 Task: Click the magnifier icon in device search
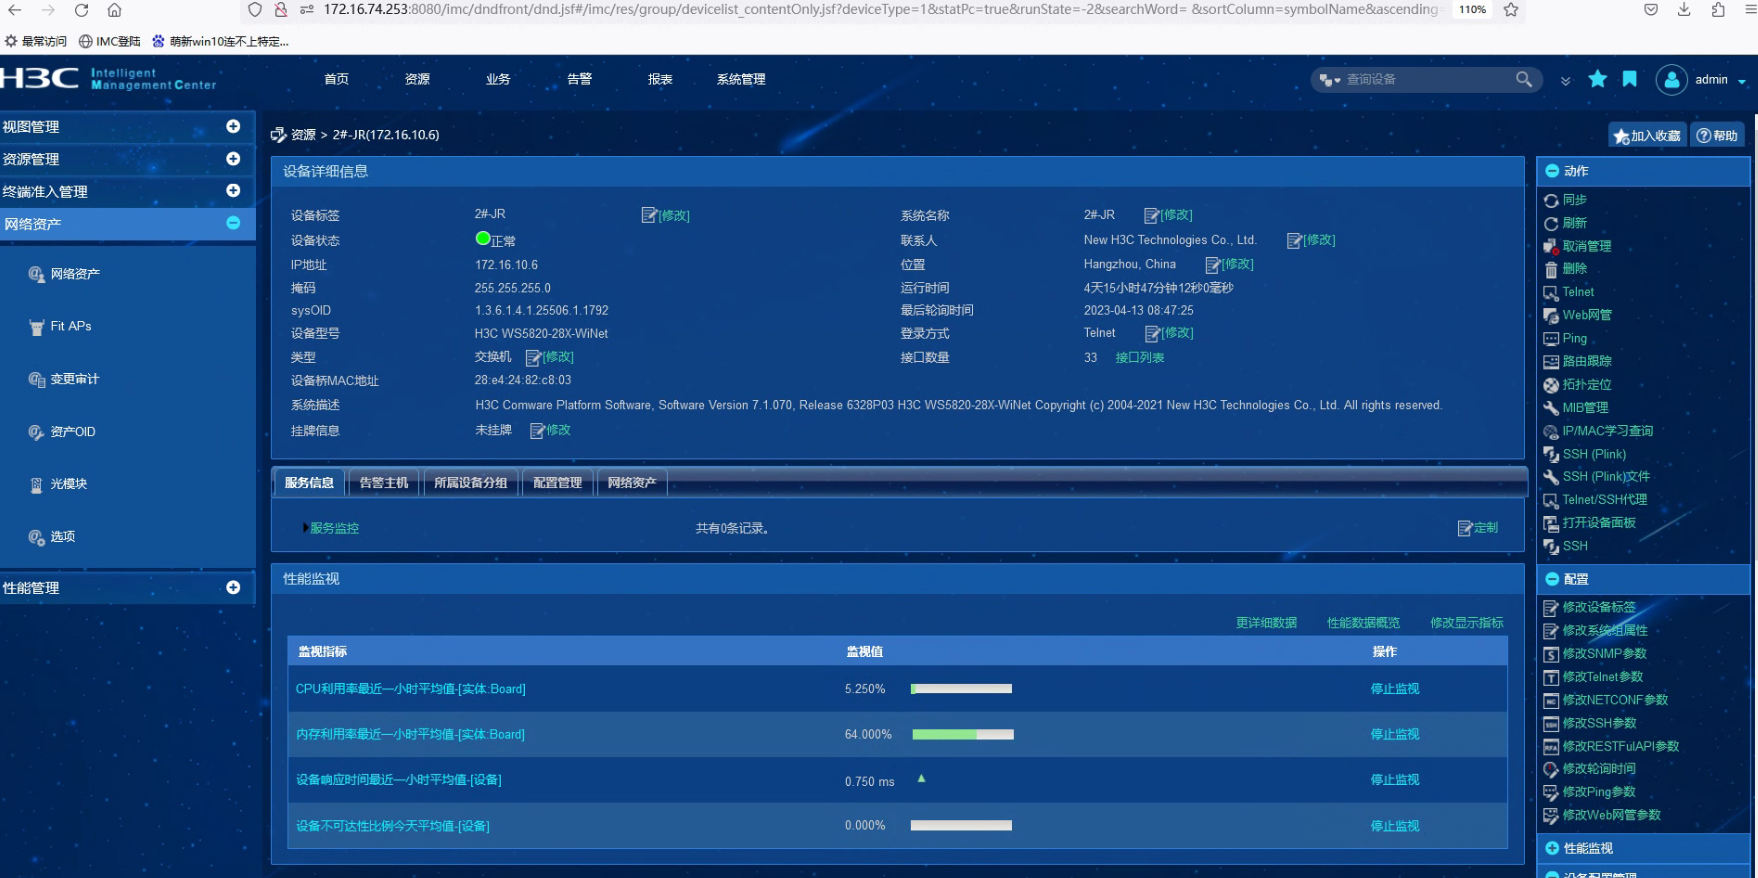coord(1523,79)
